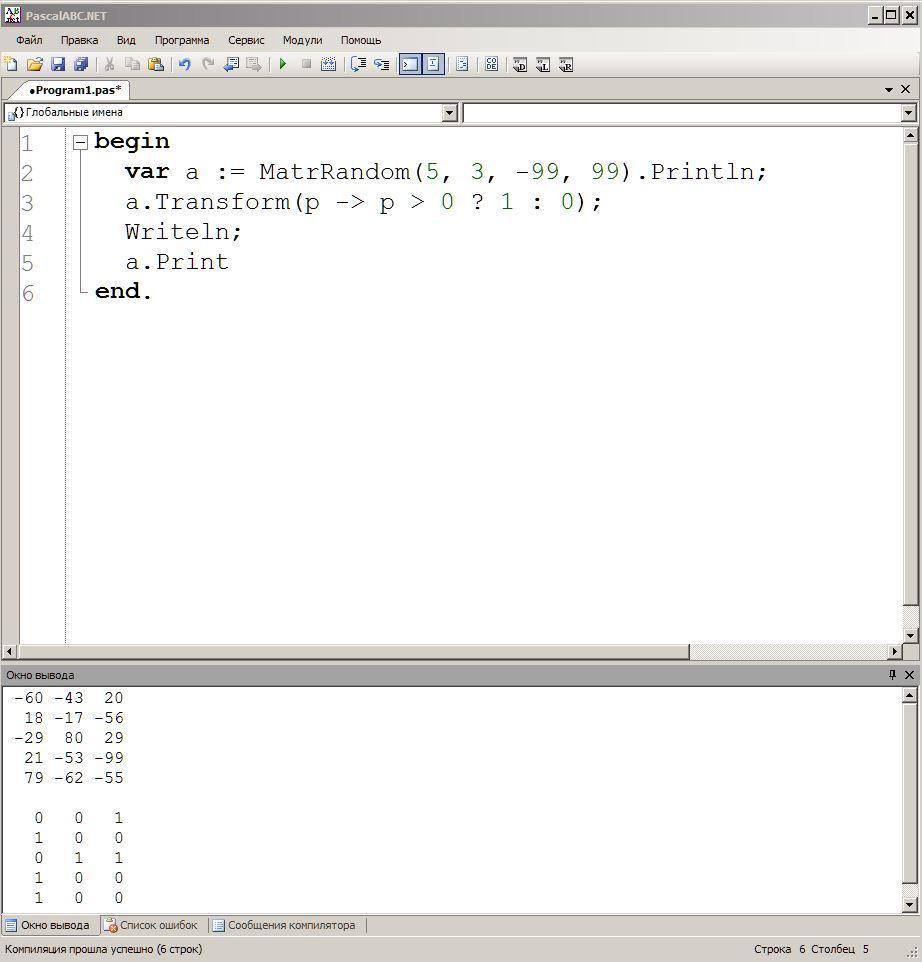
Task: Click the Writeln statement
Action: (183, 232)
